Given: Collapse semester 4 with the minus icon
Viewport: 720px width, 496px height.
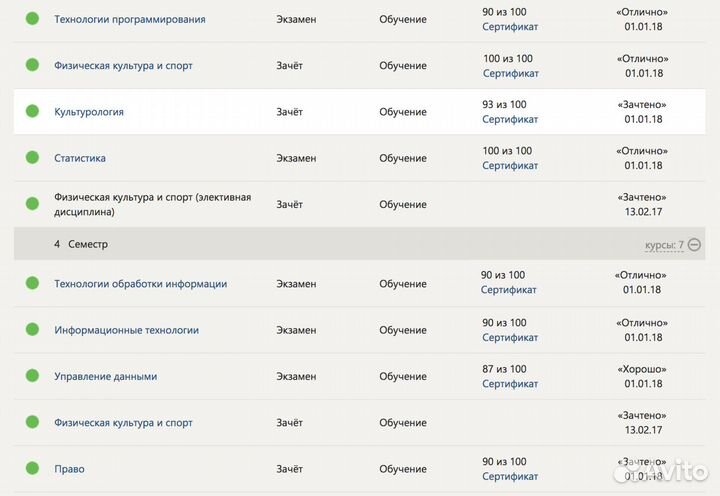Looking at the screenshot, I should click(695, 244).
